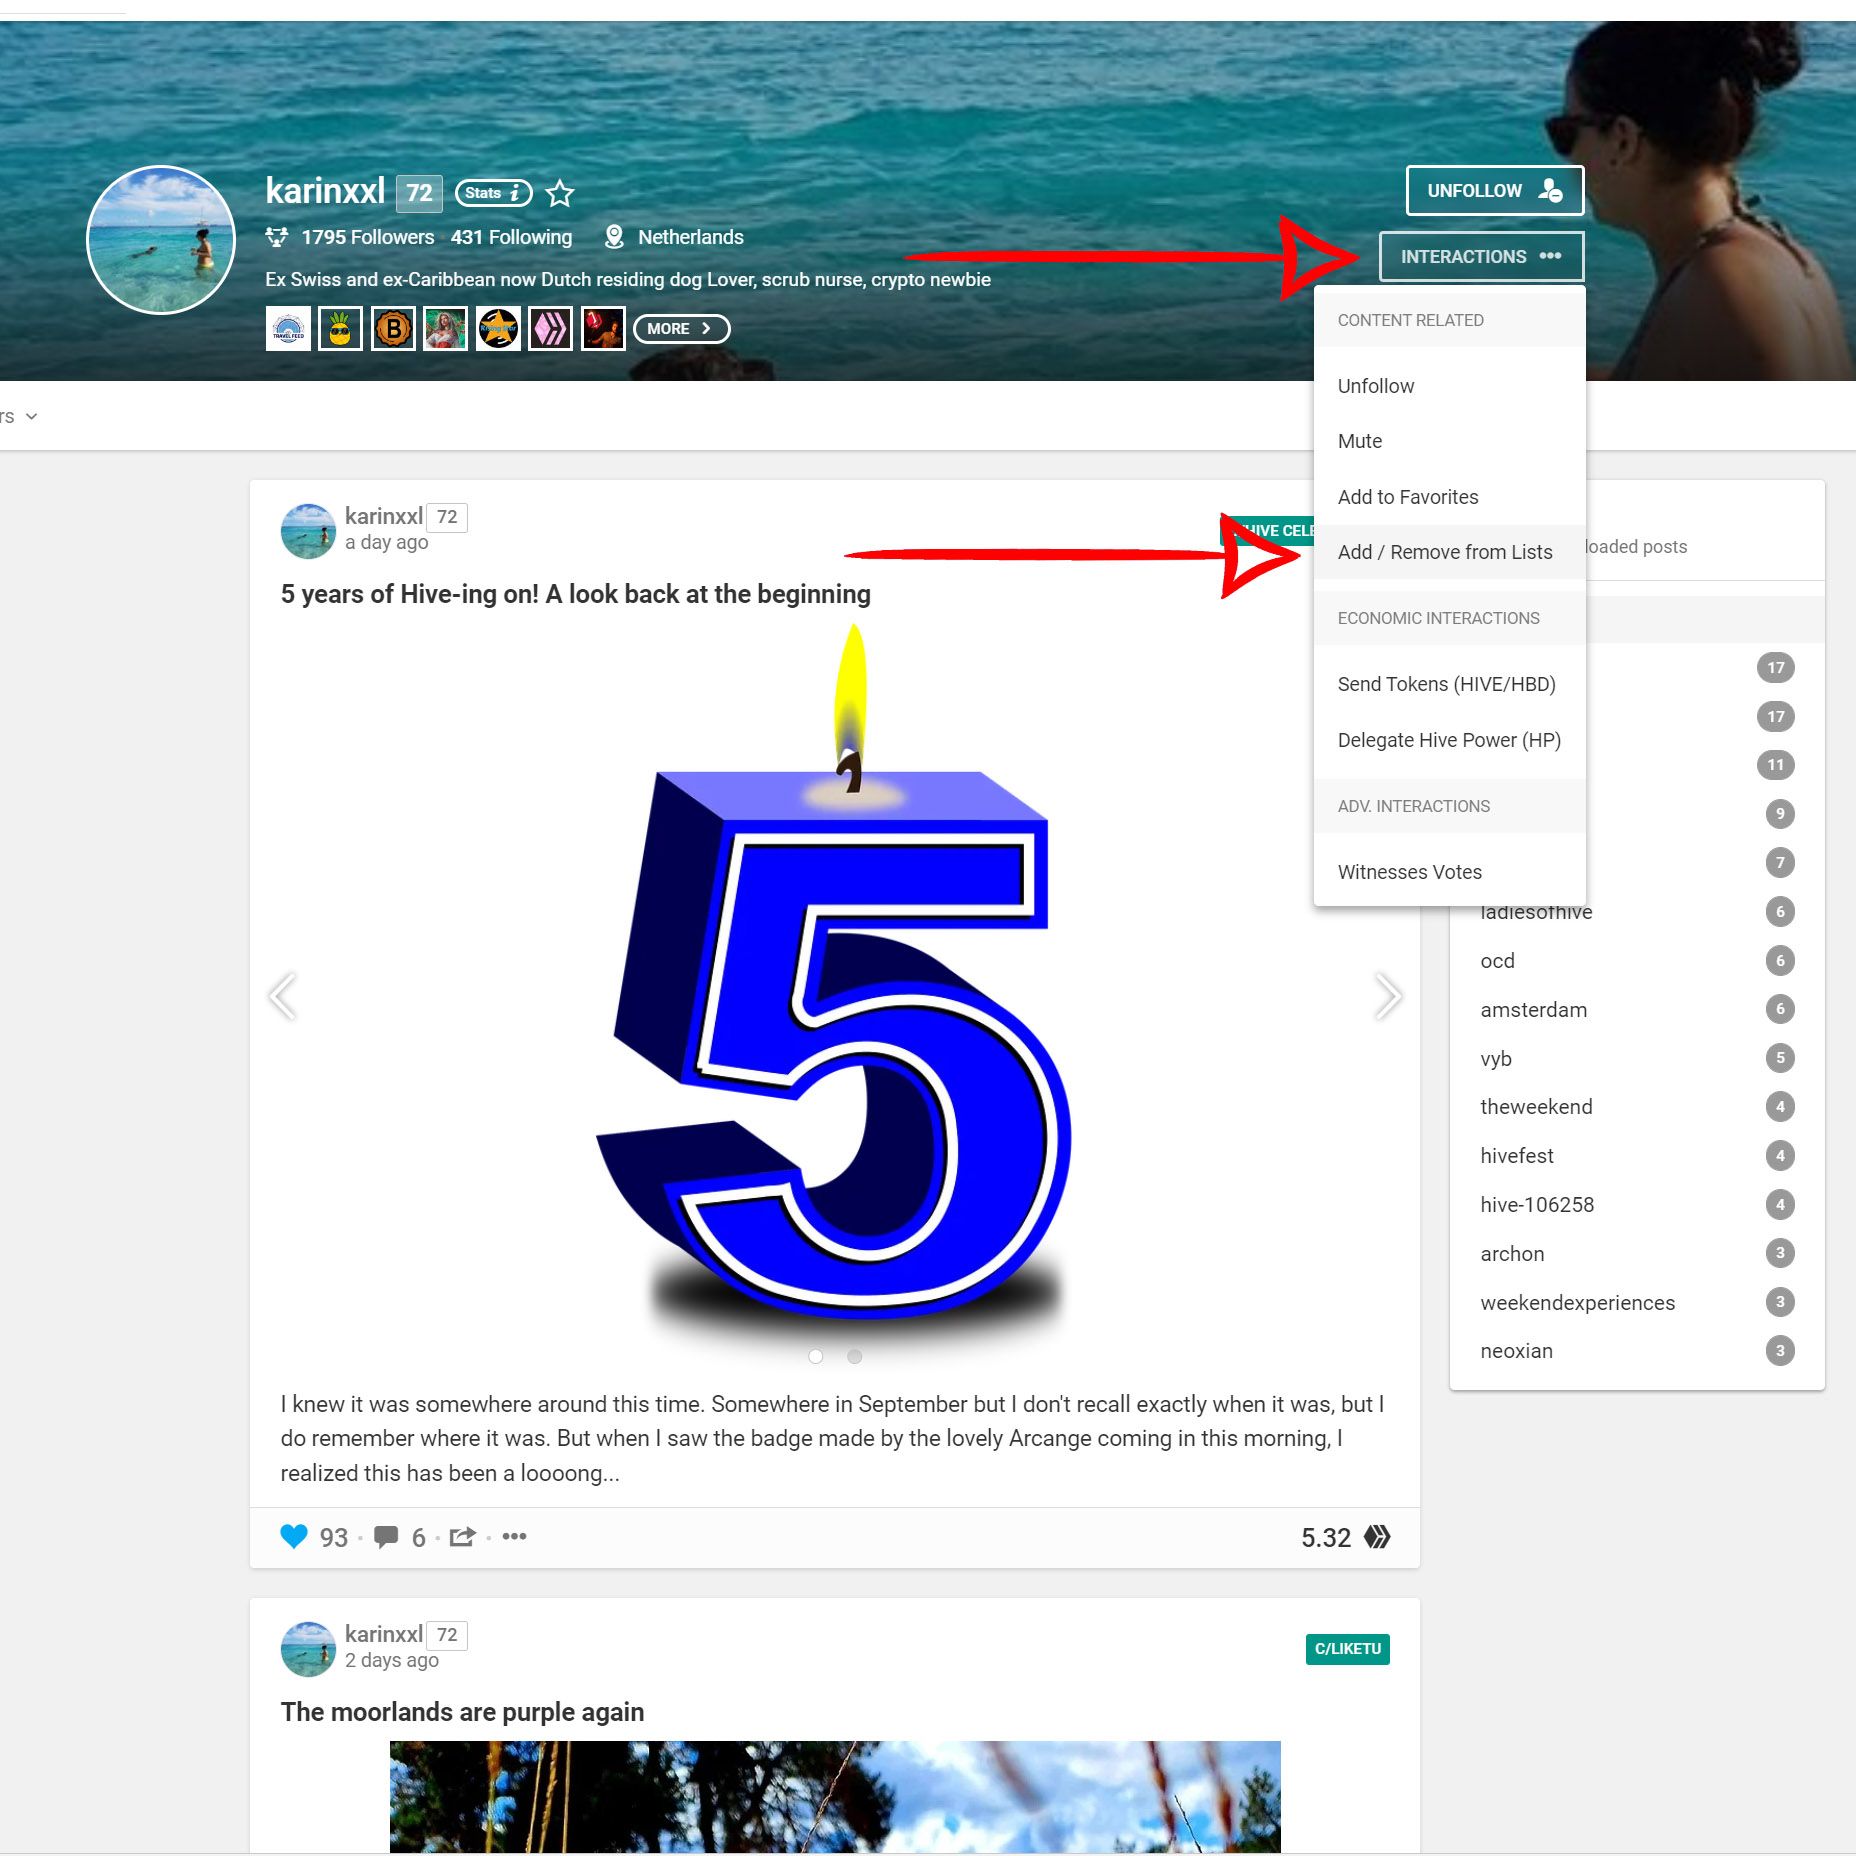Expand the partially visible 'rs' dropdown
This screenshot has width=1856, height=1856.
pos(19,416)
